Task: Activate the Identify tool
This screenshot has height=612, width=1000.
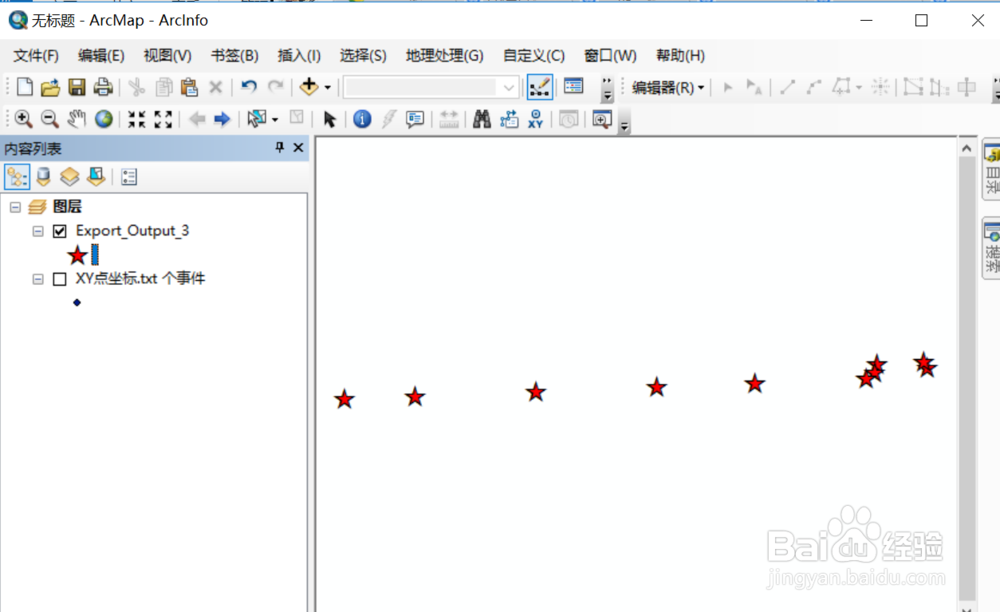Action: (x=360, y=119)
